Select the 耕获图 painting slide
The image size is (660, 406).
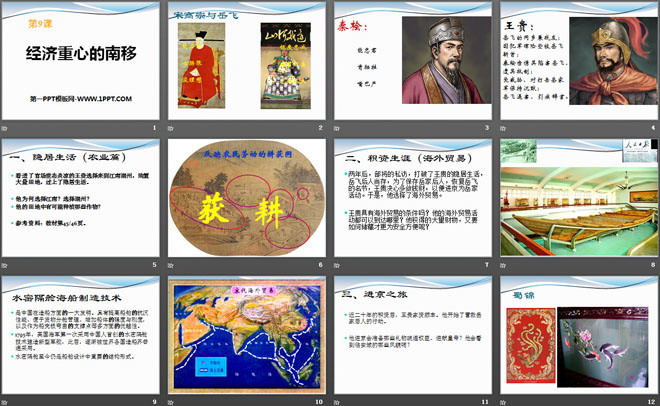(x=247, y=198)
